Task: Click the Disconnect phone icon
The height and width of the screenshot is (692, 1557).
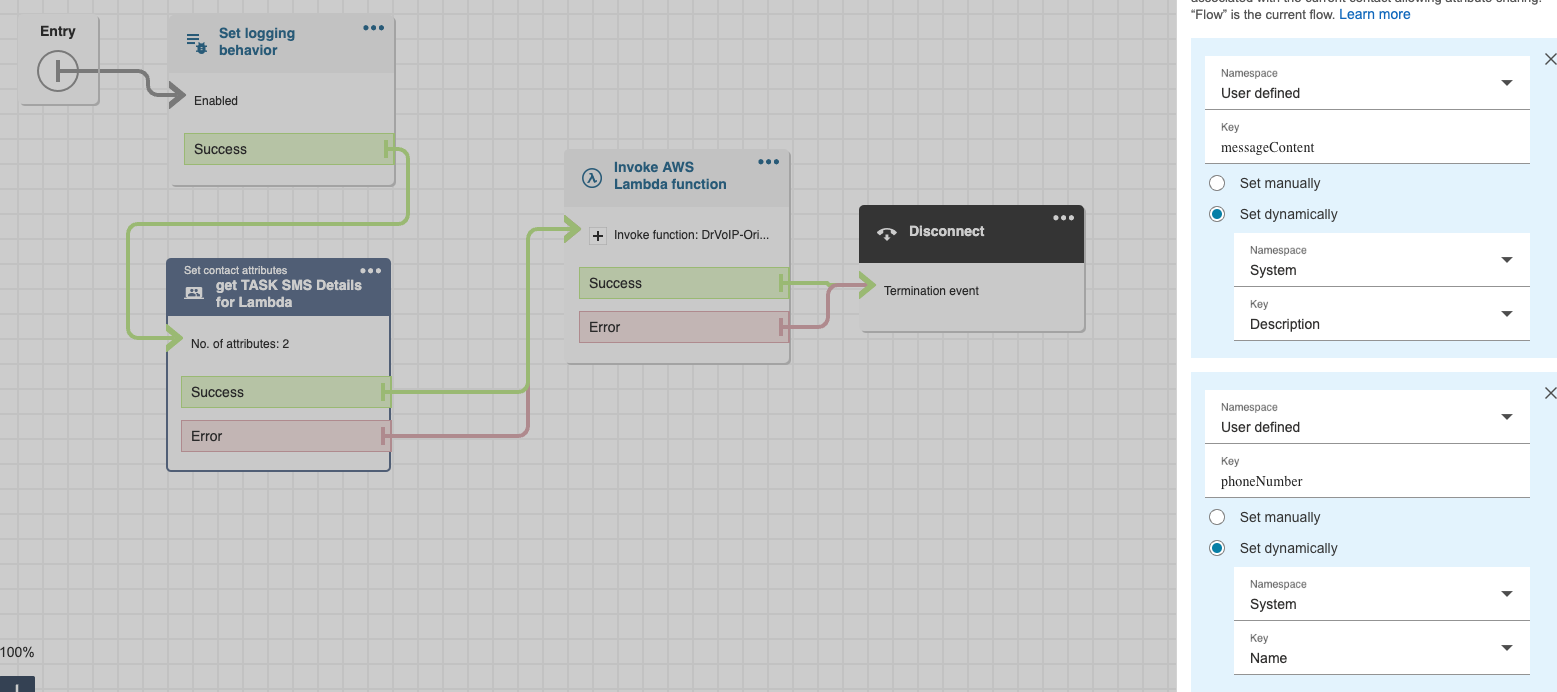Action: [886, 233]
